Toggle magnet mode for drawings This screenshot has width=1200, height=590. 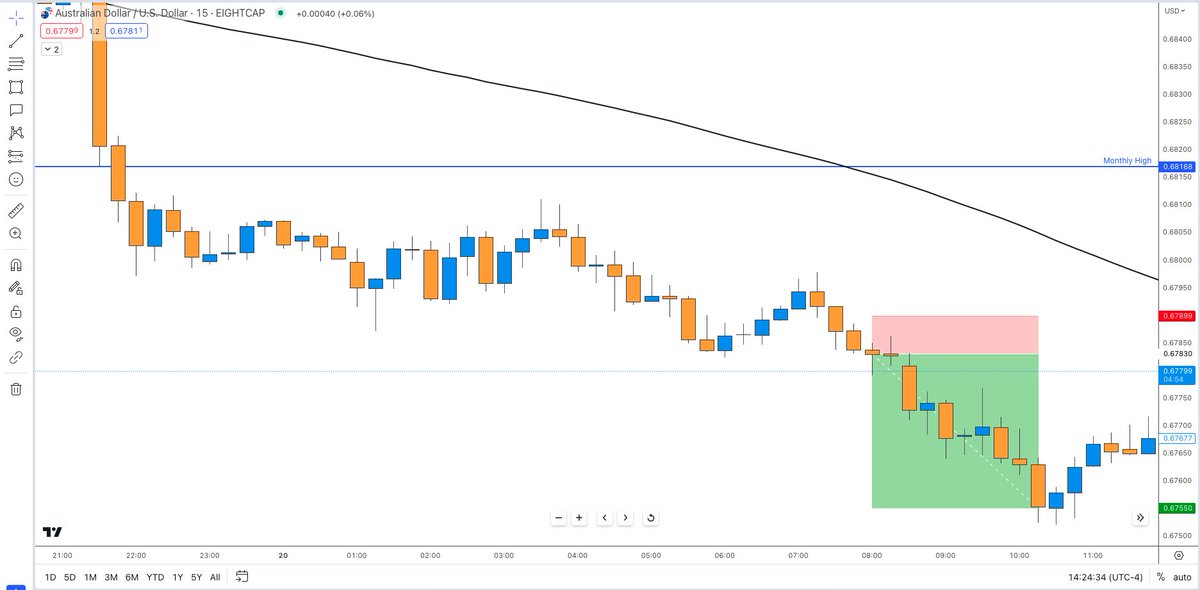(15, 265)
